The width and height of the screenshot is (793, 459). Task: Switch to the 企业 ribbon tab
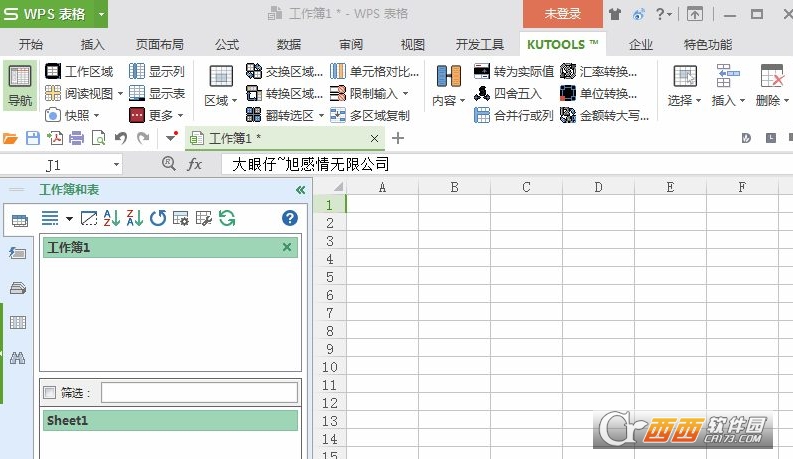coord(641,44)
